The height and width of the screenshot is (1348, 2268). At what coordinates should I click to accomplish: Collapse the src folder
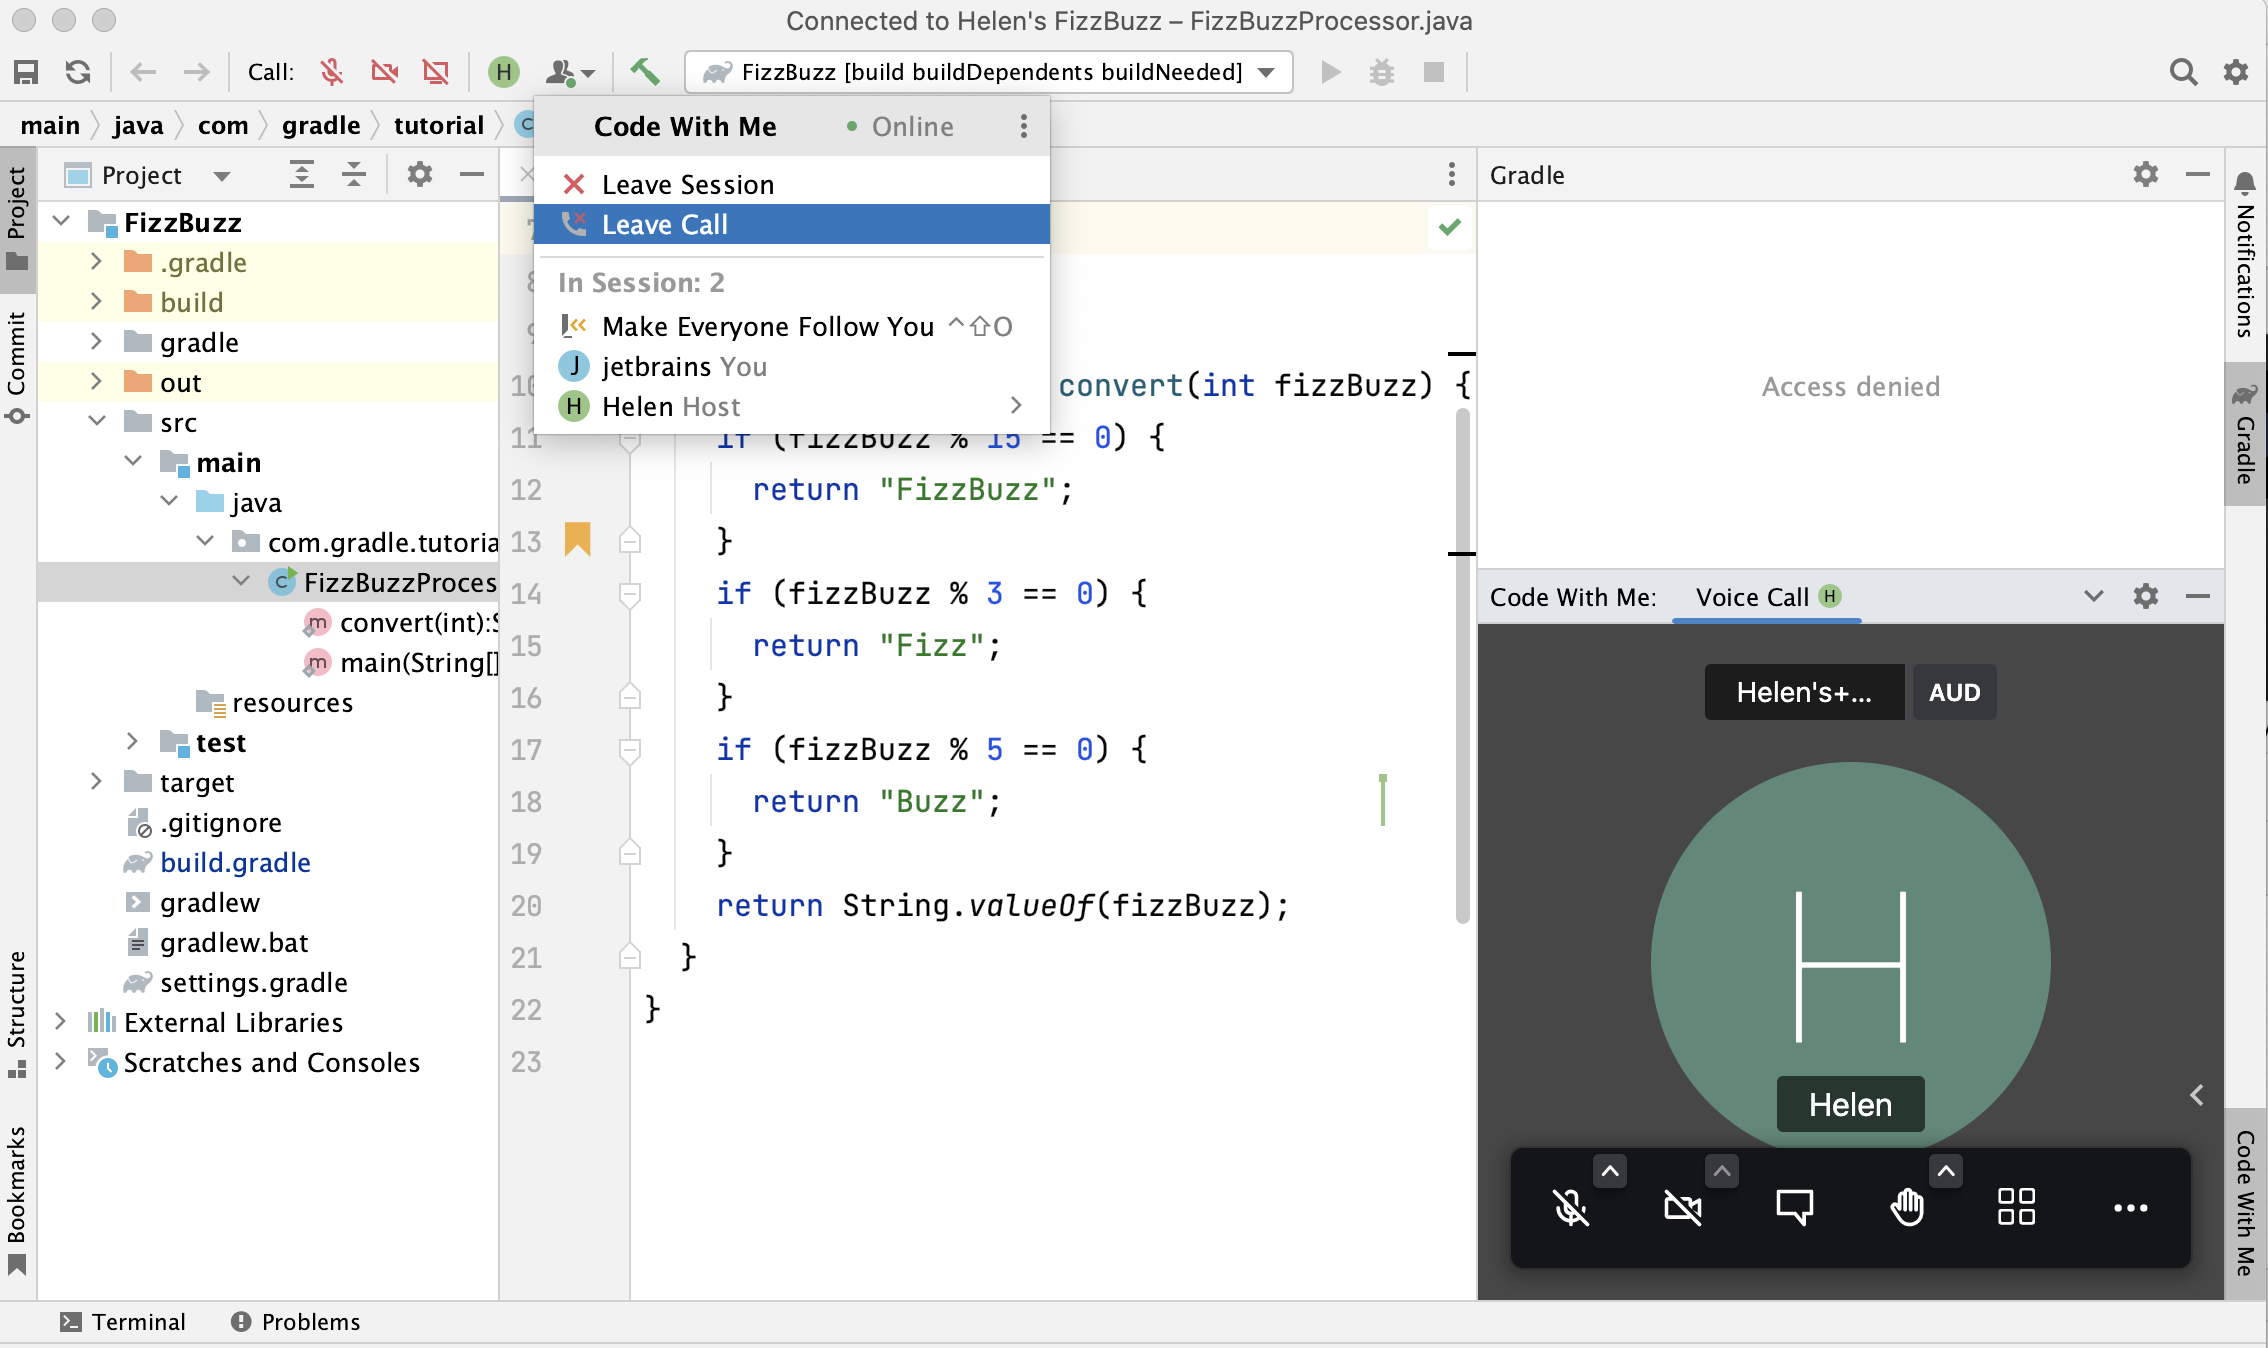click(x=97, y=421)
